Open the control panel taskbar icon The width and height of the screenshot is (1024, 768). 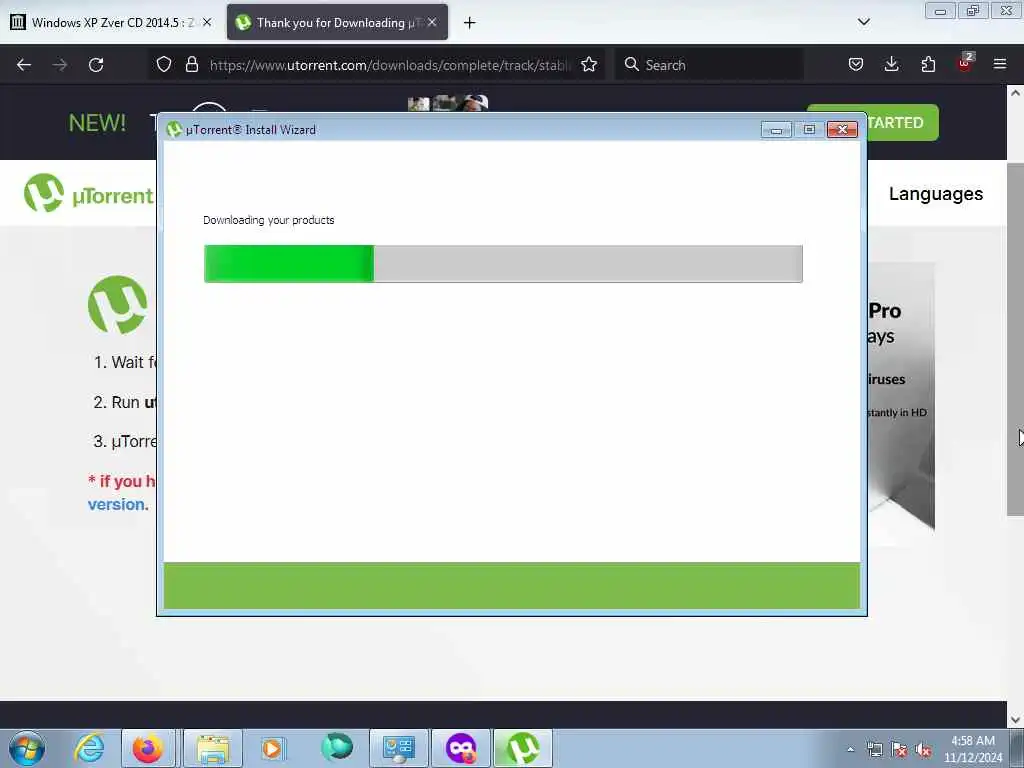tap(398, 748)
